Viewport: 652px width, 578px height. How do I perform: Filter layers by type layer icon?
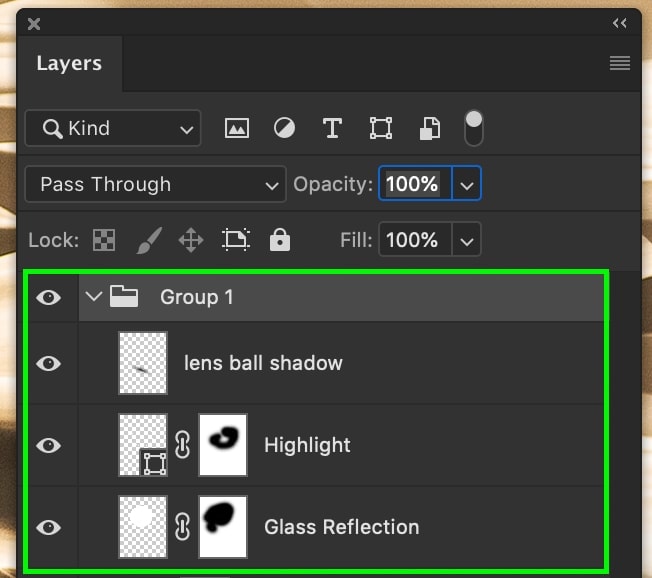[x=332, y=128]
